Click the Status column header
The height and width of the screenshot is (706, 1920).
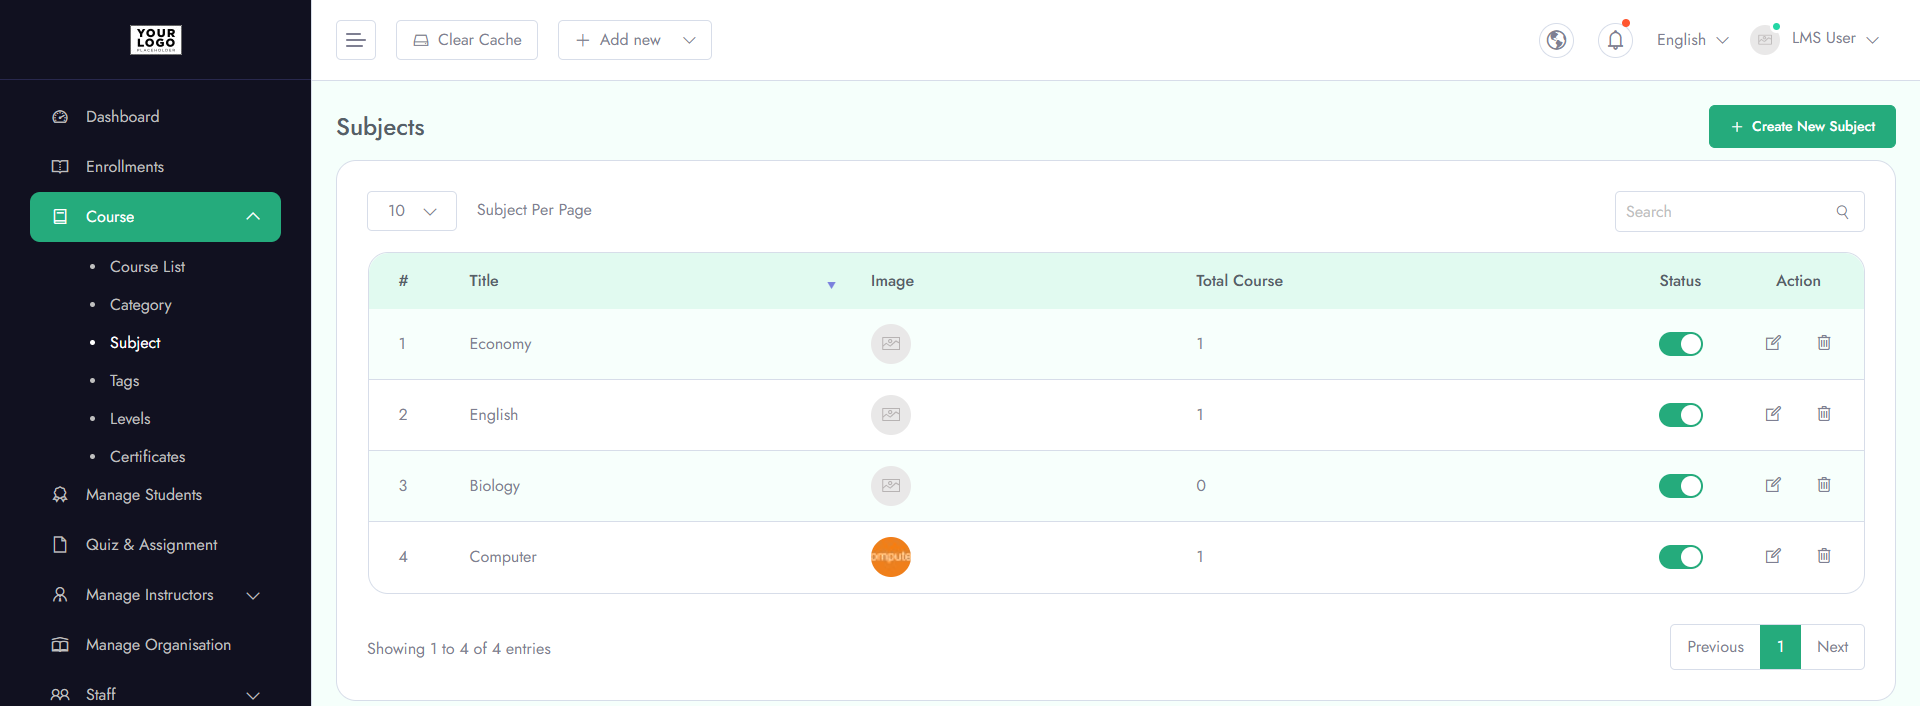[1680, 281]
